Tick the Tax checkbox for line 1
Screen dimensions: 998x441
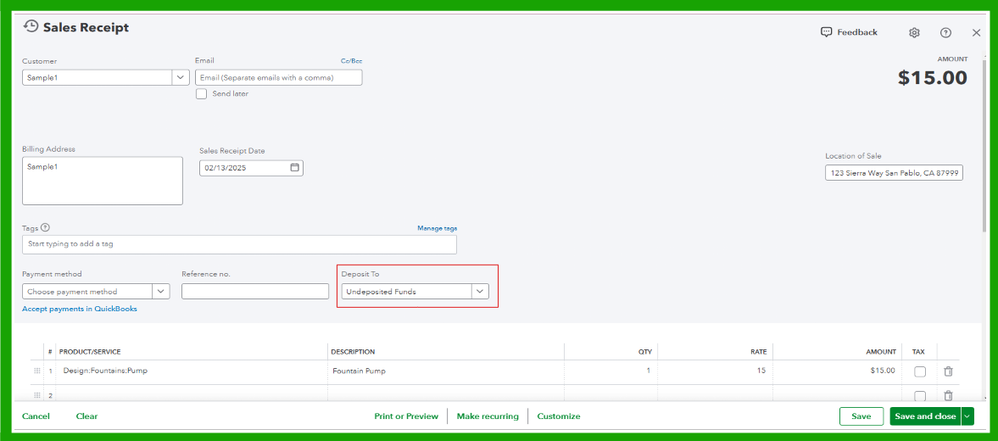[920, 371]
